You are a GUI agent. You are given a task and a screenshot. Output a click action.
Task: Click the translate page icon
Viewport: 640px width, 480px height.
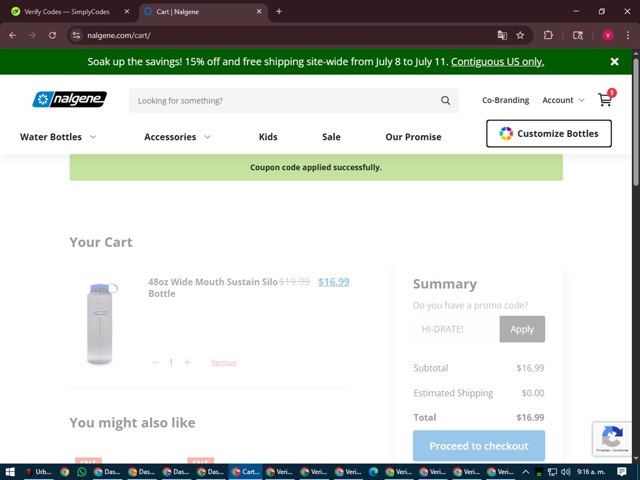[502, 36]
